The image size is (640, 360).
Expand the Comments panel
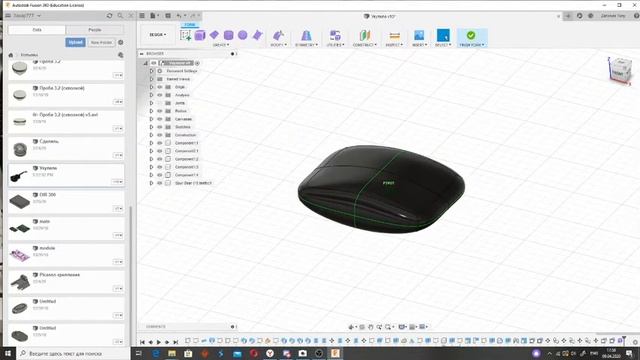point(233,327)
